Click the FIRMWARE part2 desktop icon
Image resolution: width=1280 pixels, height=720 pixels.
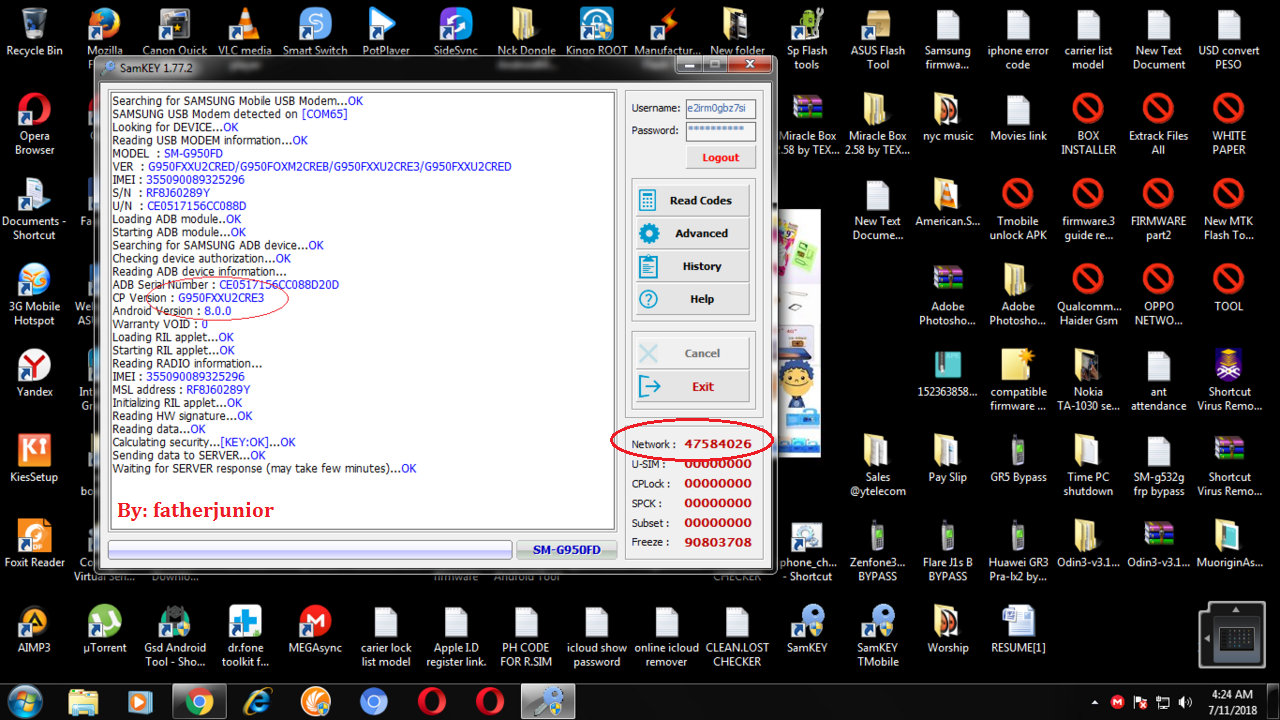point(1158,210)
